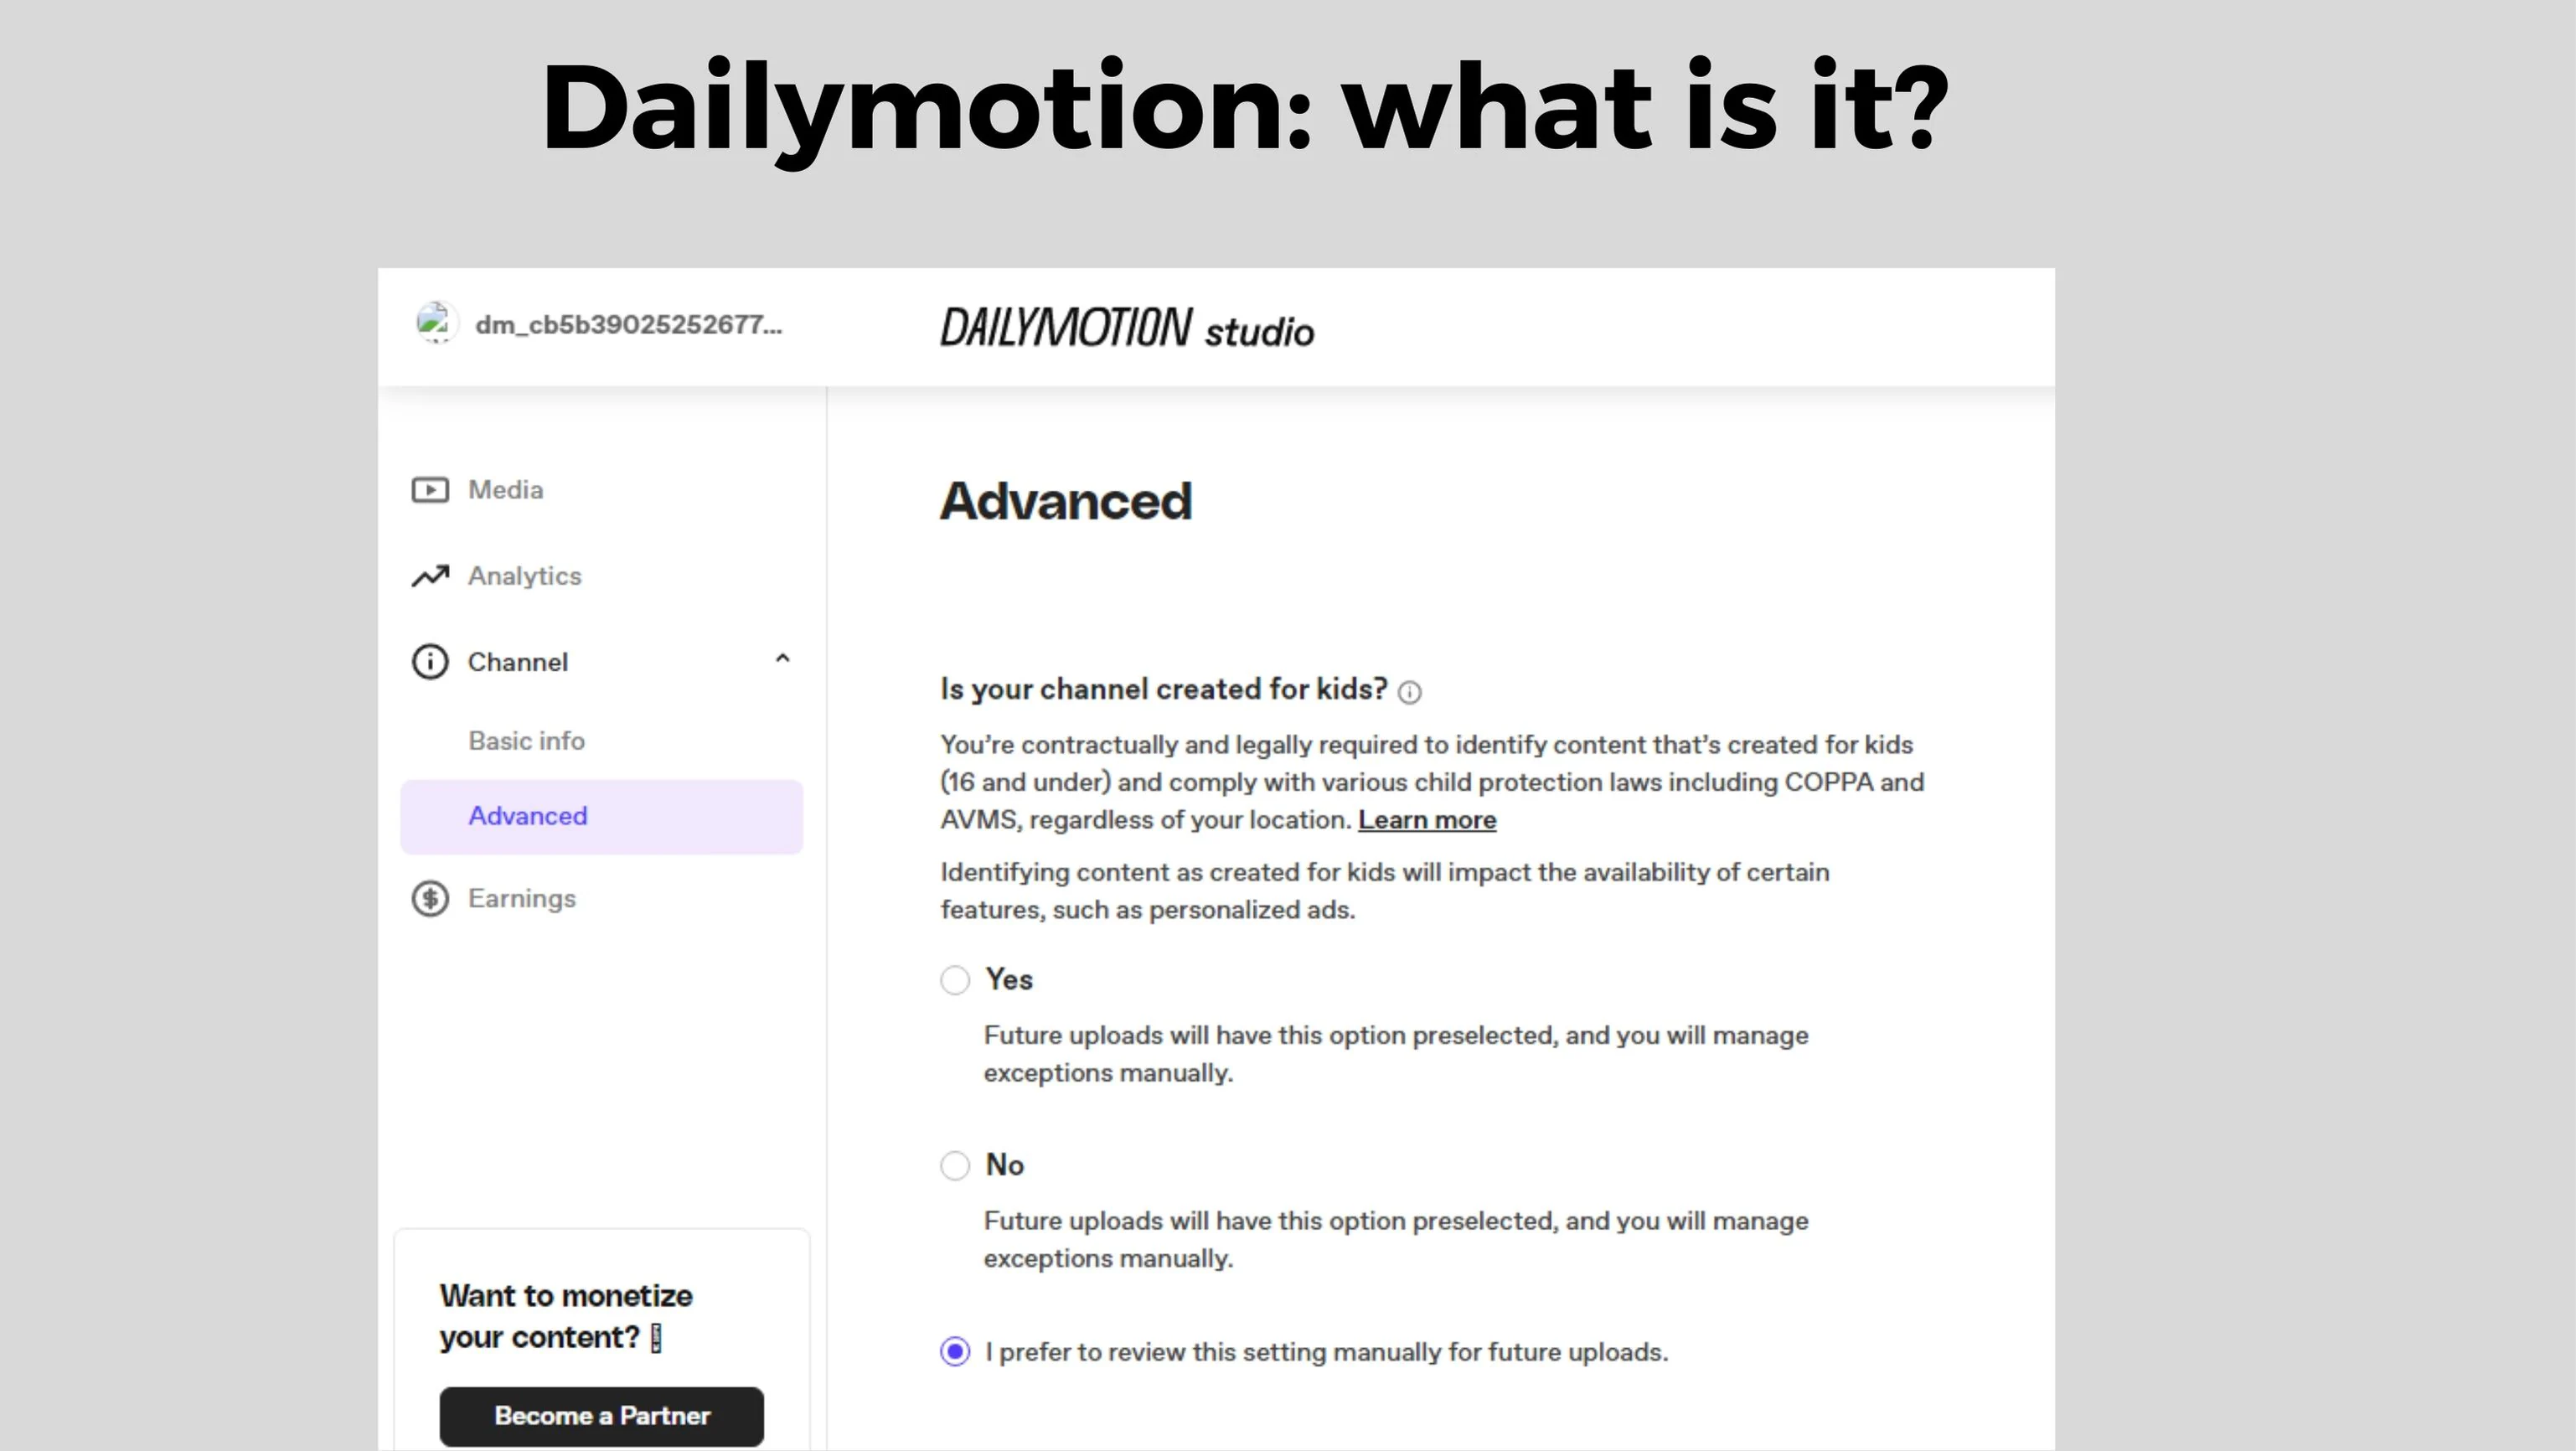Viewport: 2576px width, 1451px height.
Task: Expand Basic info under Channel menu
Action: coord(525,740)
